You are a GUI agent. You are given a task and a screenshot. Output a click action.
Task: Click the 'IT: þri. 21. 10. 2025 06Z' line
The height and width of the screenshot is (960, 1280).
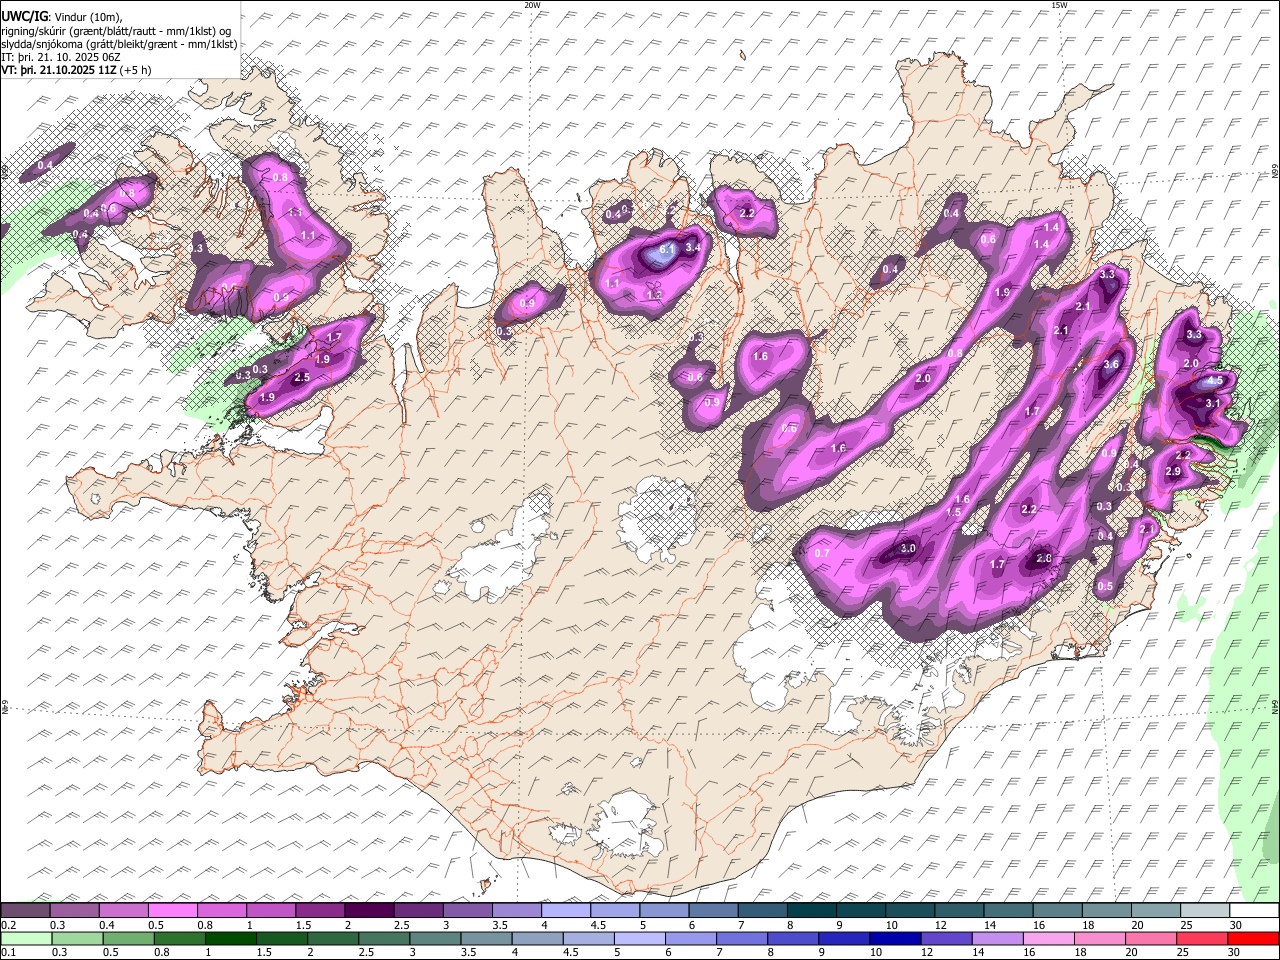(61, 57)
